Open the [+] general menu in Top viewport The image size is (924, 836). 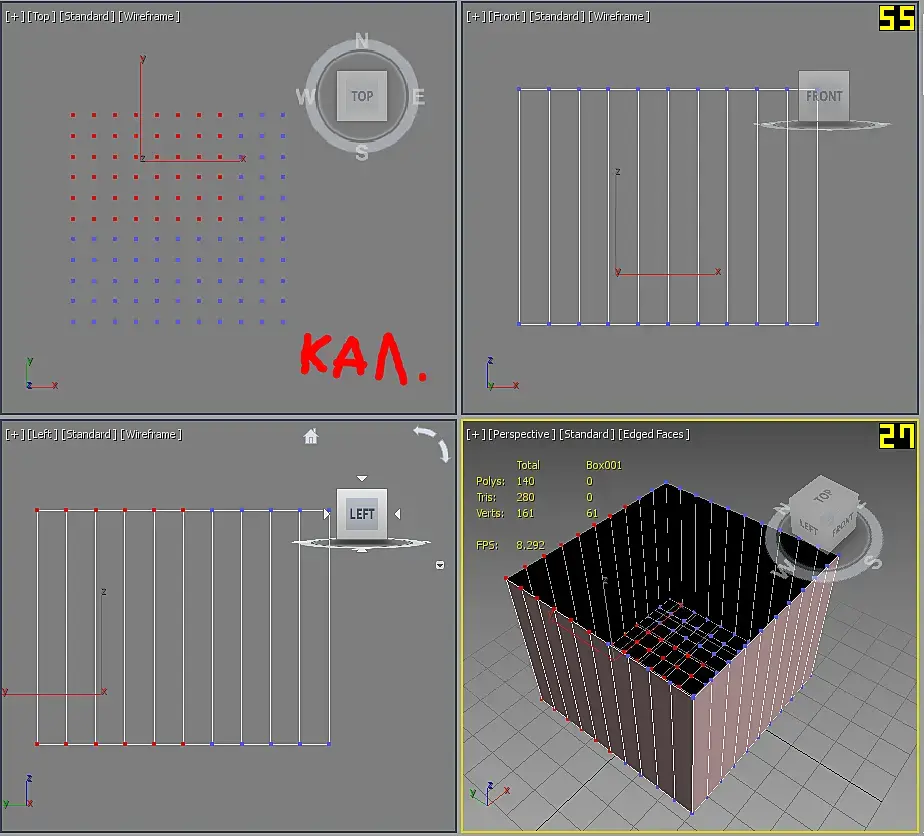[14, 16]
